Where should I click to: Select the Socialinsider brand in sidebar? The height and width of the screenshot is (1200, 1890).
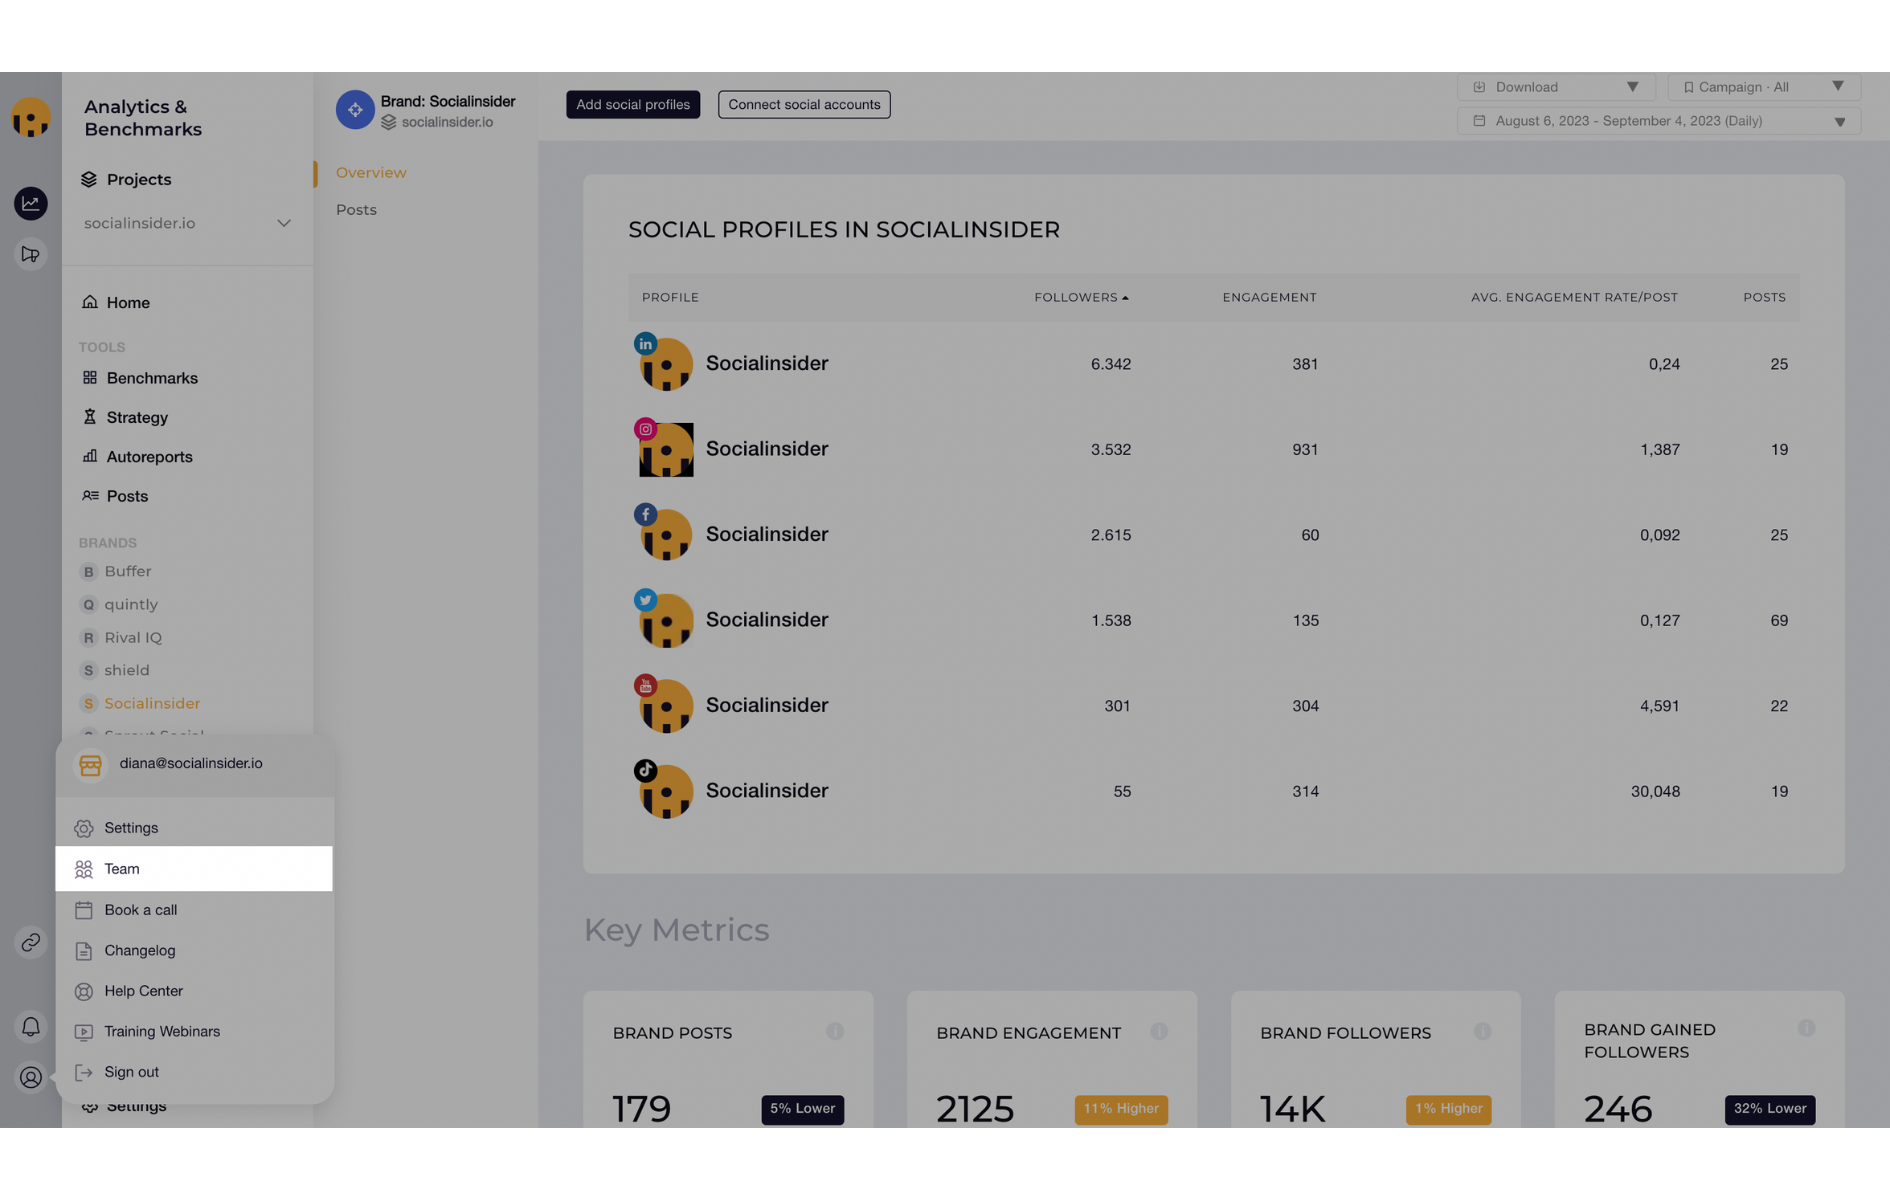(152, 704)
